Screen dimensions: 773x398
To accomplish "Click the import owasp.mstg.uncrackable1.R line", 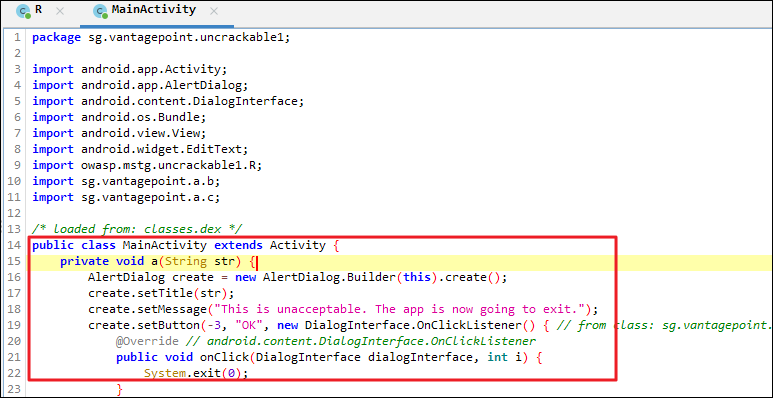I will [x=147, y=165].
